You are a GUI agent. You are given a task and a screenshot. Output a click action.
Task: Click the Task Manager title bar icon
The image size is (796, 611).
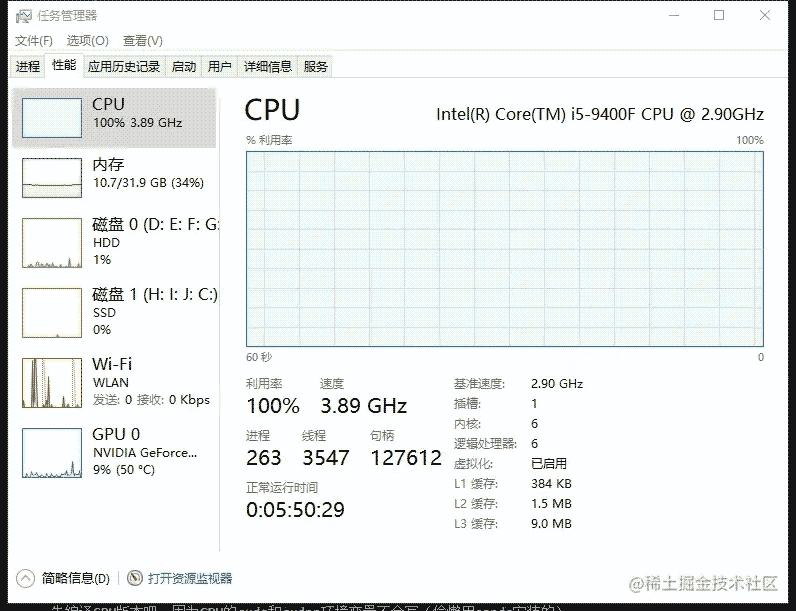click(x=24, y=16)
